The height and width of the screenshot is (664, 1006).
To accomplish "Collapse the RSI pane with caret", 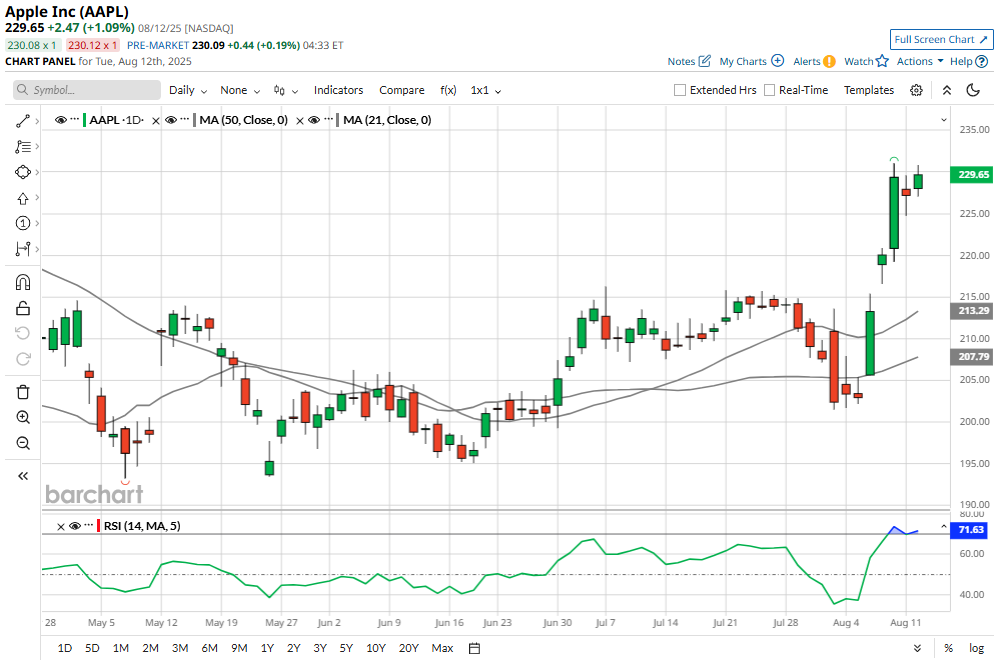I will click(944, 527).
